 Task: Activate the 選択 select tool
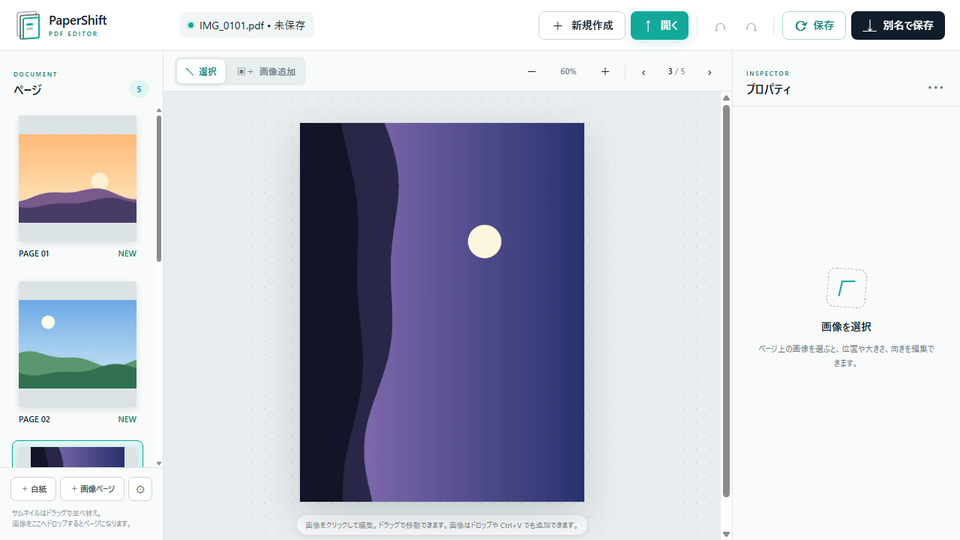point(201,72)
